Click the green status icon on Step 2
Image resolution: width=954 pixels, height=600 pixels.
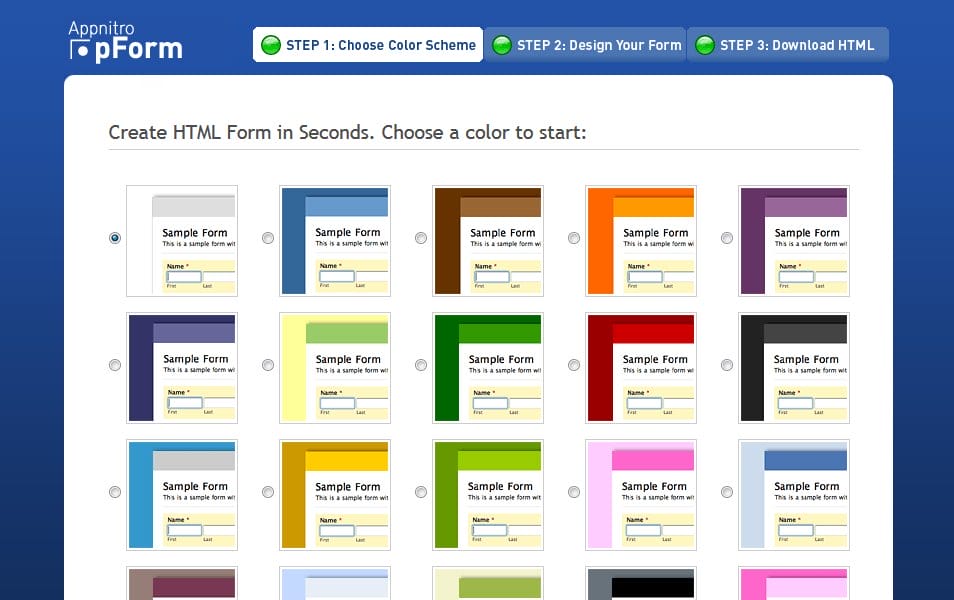click(x=502, y=44)
